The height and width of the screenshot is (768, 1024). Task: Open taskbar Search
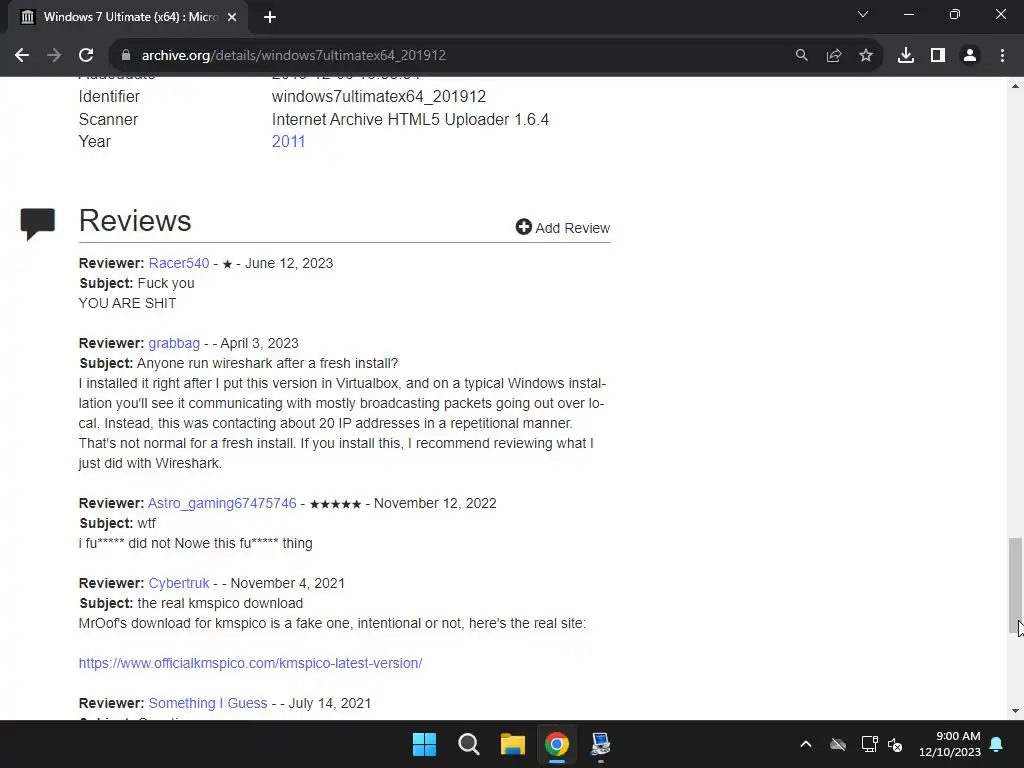(468, 744)
